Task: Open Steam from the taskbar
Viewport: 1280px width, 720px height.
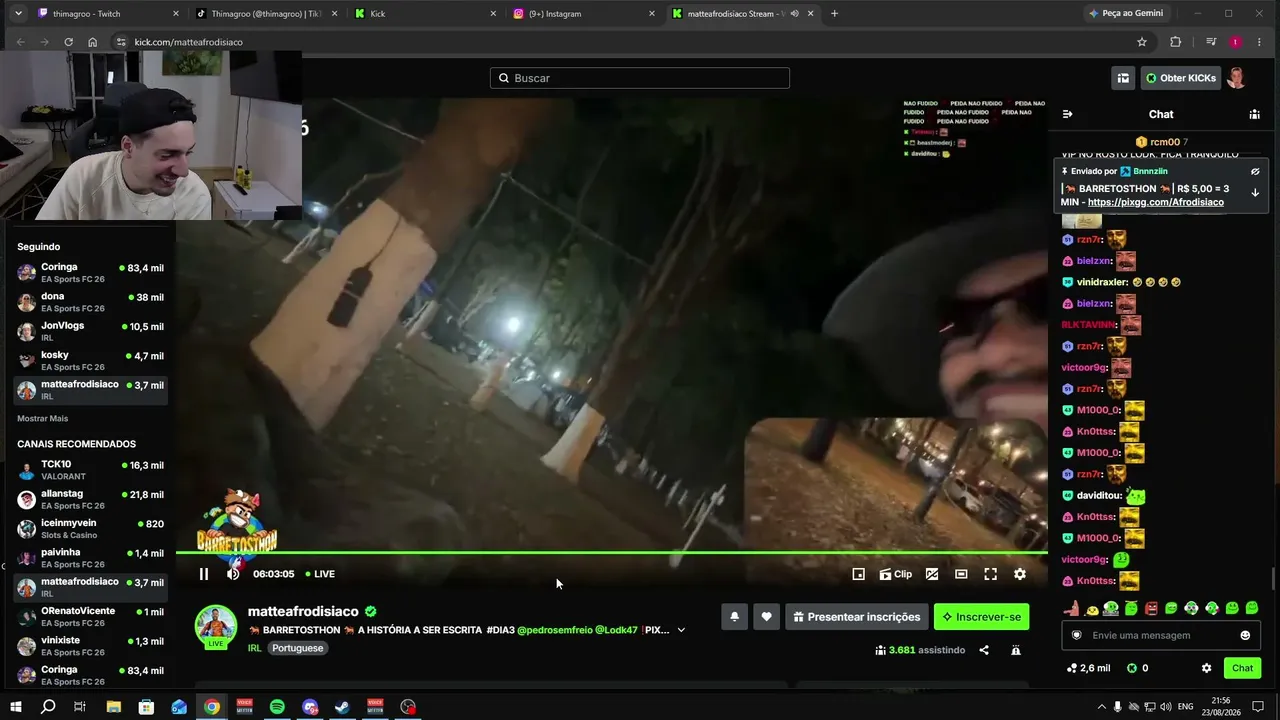Action: click(x=342, y=707)
